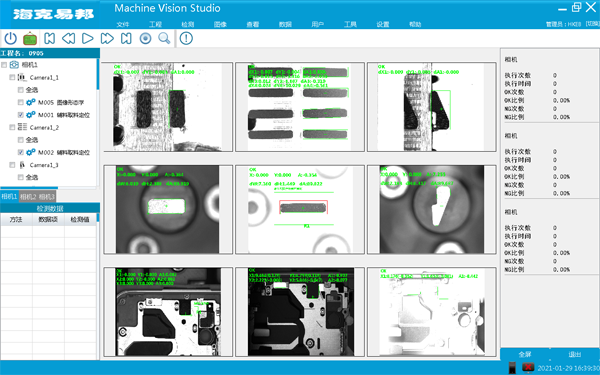Toggle the M001 checkbox under Camera1_1

[x=21, y=115]
